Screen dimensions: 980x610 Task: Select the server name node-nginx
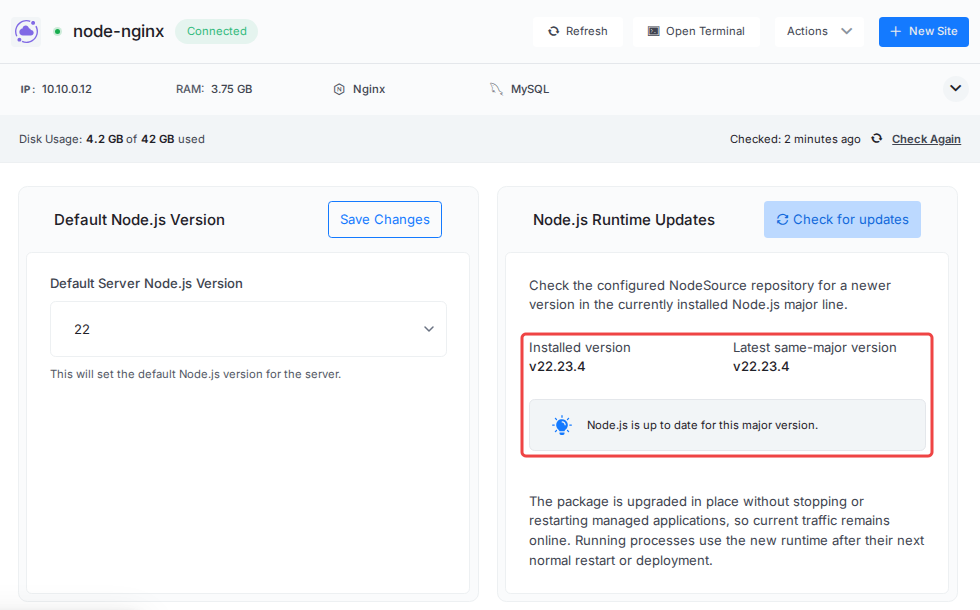119,31
